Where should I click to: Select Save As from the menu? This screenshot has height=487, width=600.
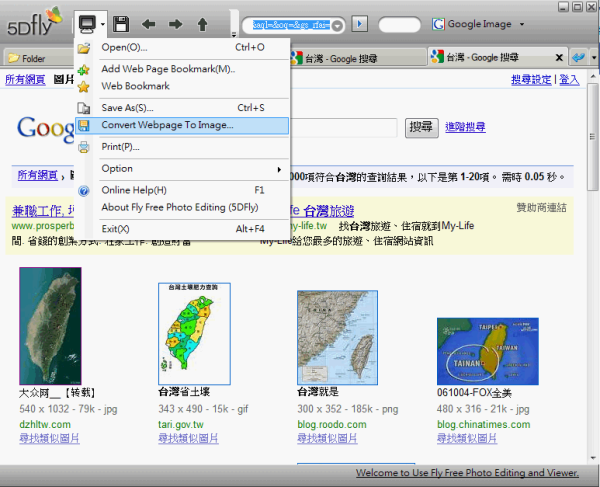[127, 107]
